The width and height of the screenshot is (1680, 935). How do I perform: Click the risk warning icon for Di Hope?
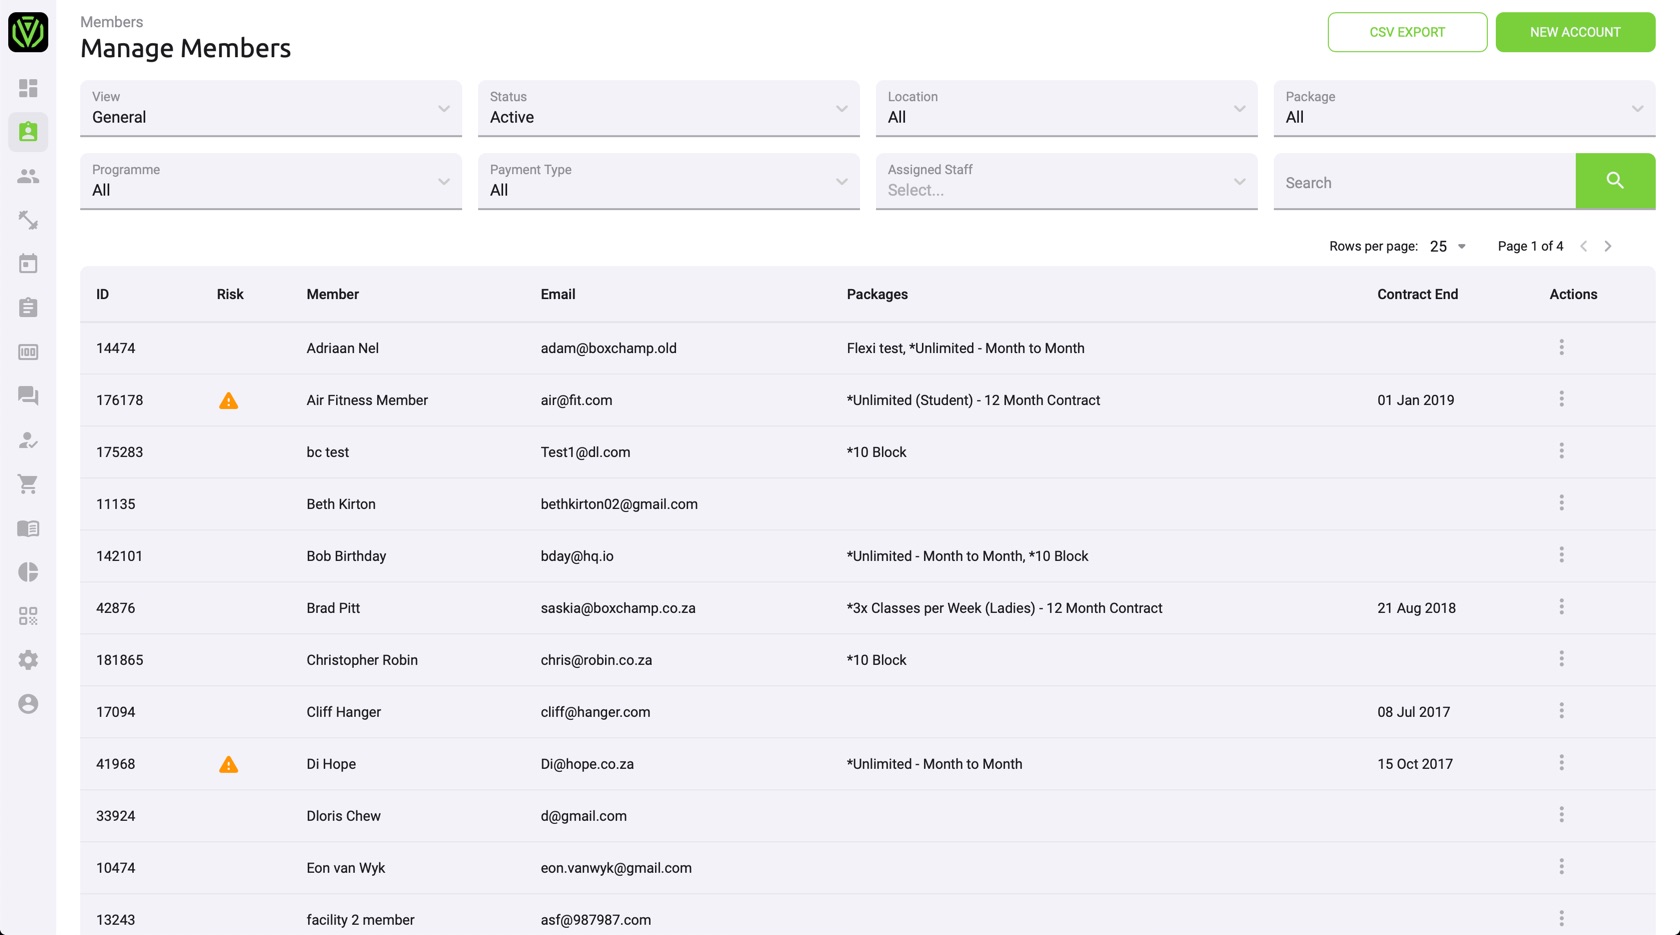229,765
